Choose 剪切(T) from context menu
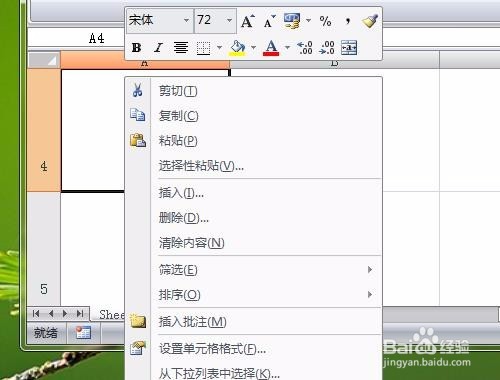 [x=253, y=91]
